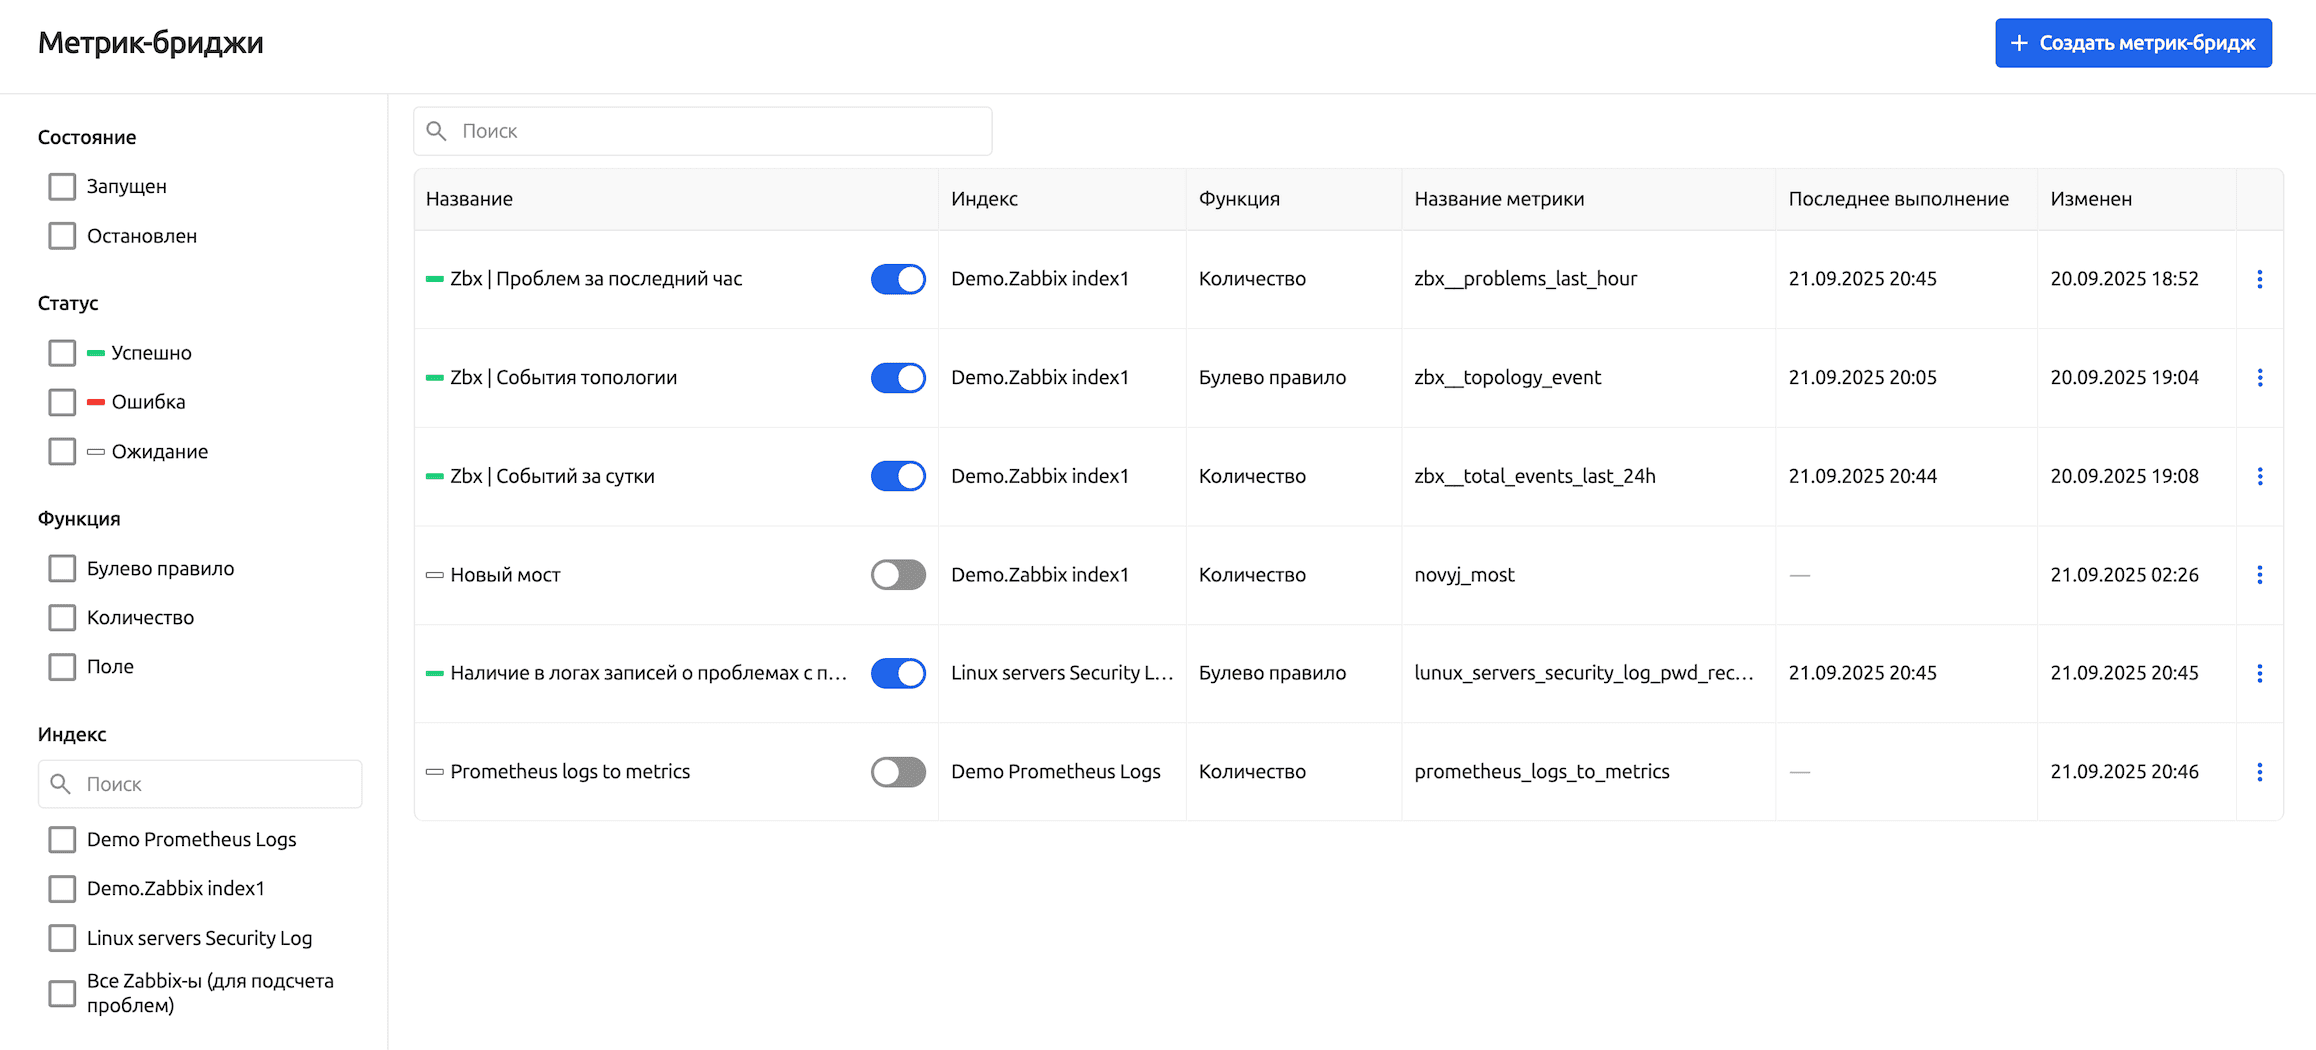Screen dimensions: 2316x1050
Task: Turn on the Prometheus logs to metrics toggle
Action: 897,772
